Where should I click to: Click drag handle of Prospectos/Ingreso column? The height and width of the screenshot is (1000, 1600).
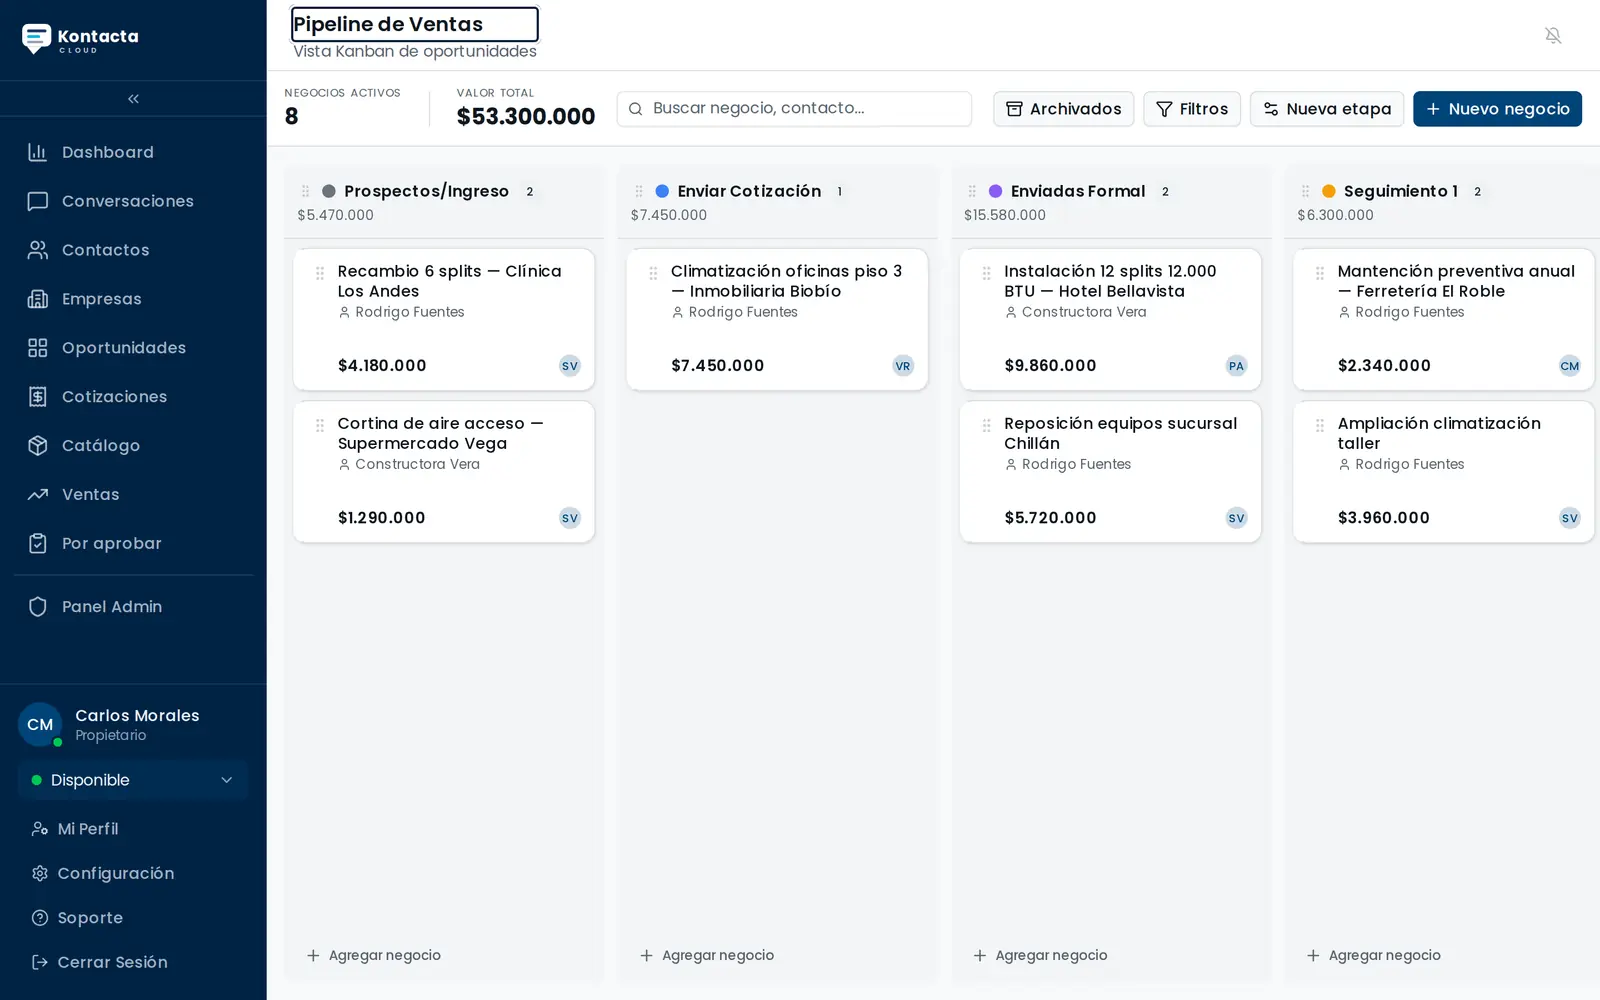[306, 191]
